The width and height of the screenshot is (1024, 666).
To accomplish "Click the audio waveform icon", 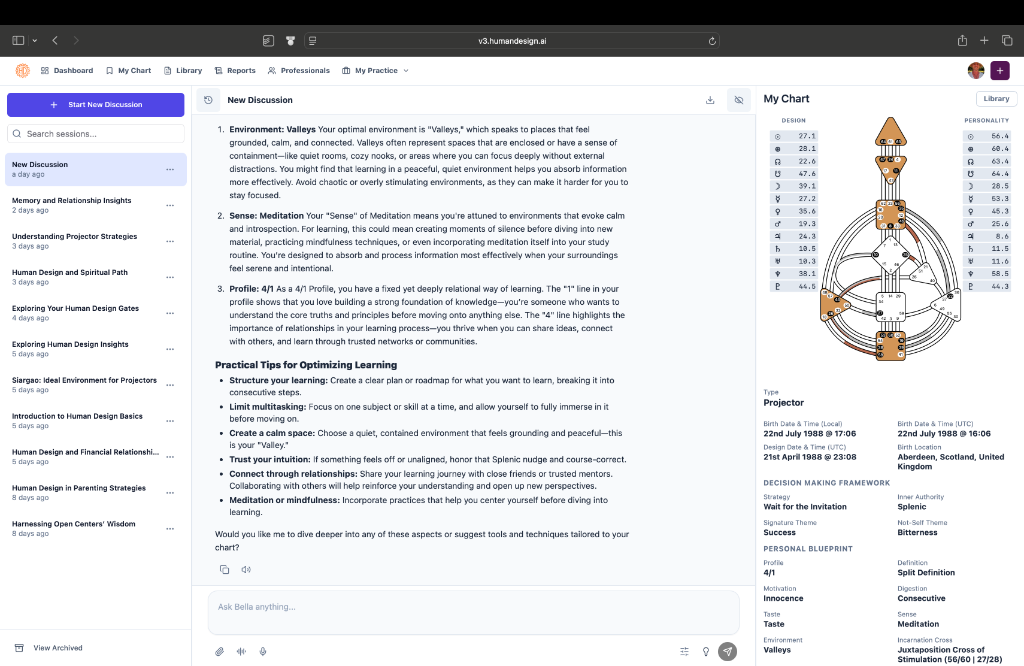I will 241,651.
